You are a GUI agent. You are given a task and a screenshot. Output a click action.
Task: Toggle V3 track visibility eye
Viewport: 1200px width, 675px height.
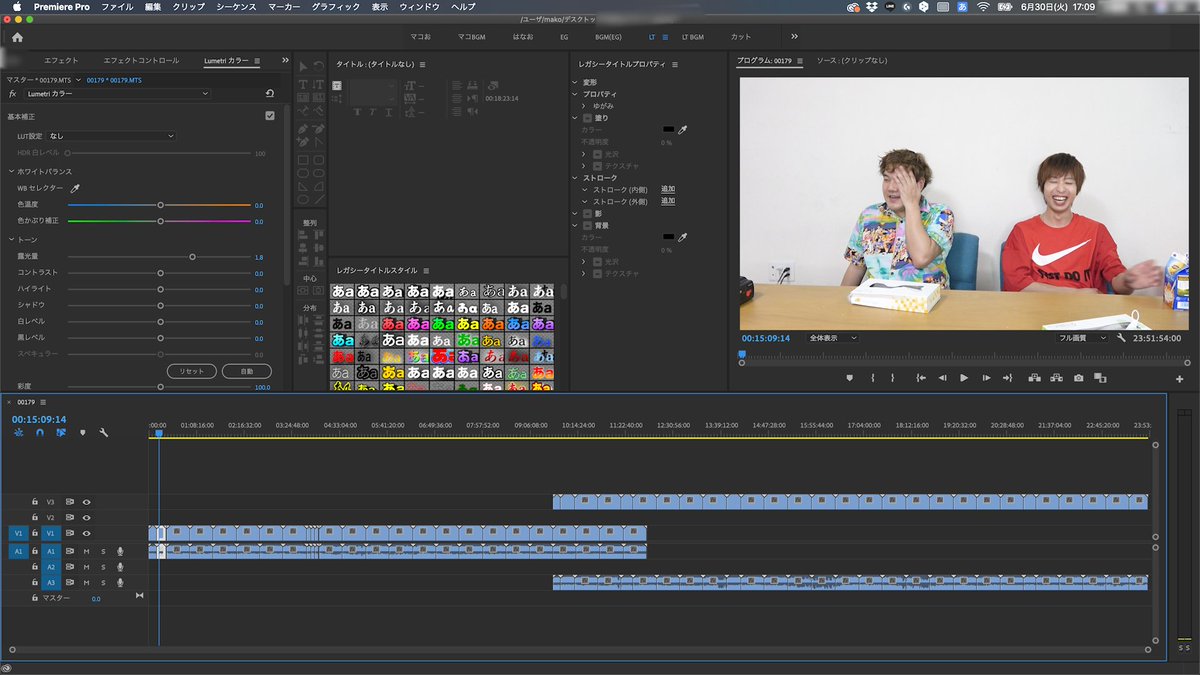click(x=87, y=502)
